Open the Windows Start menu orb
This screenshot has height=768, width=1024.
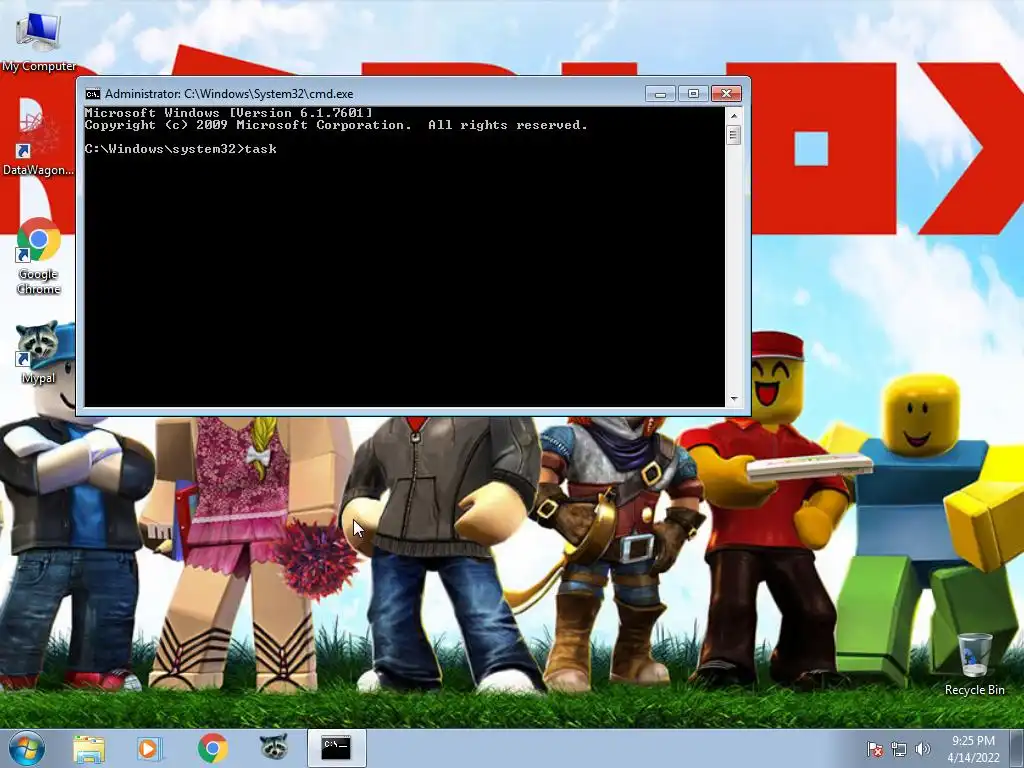point(26,748)
